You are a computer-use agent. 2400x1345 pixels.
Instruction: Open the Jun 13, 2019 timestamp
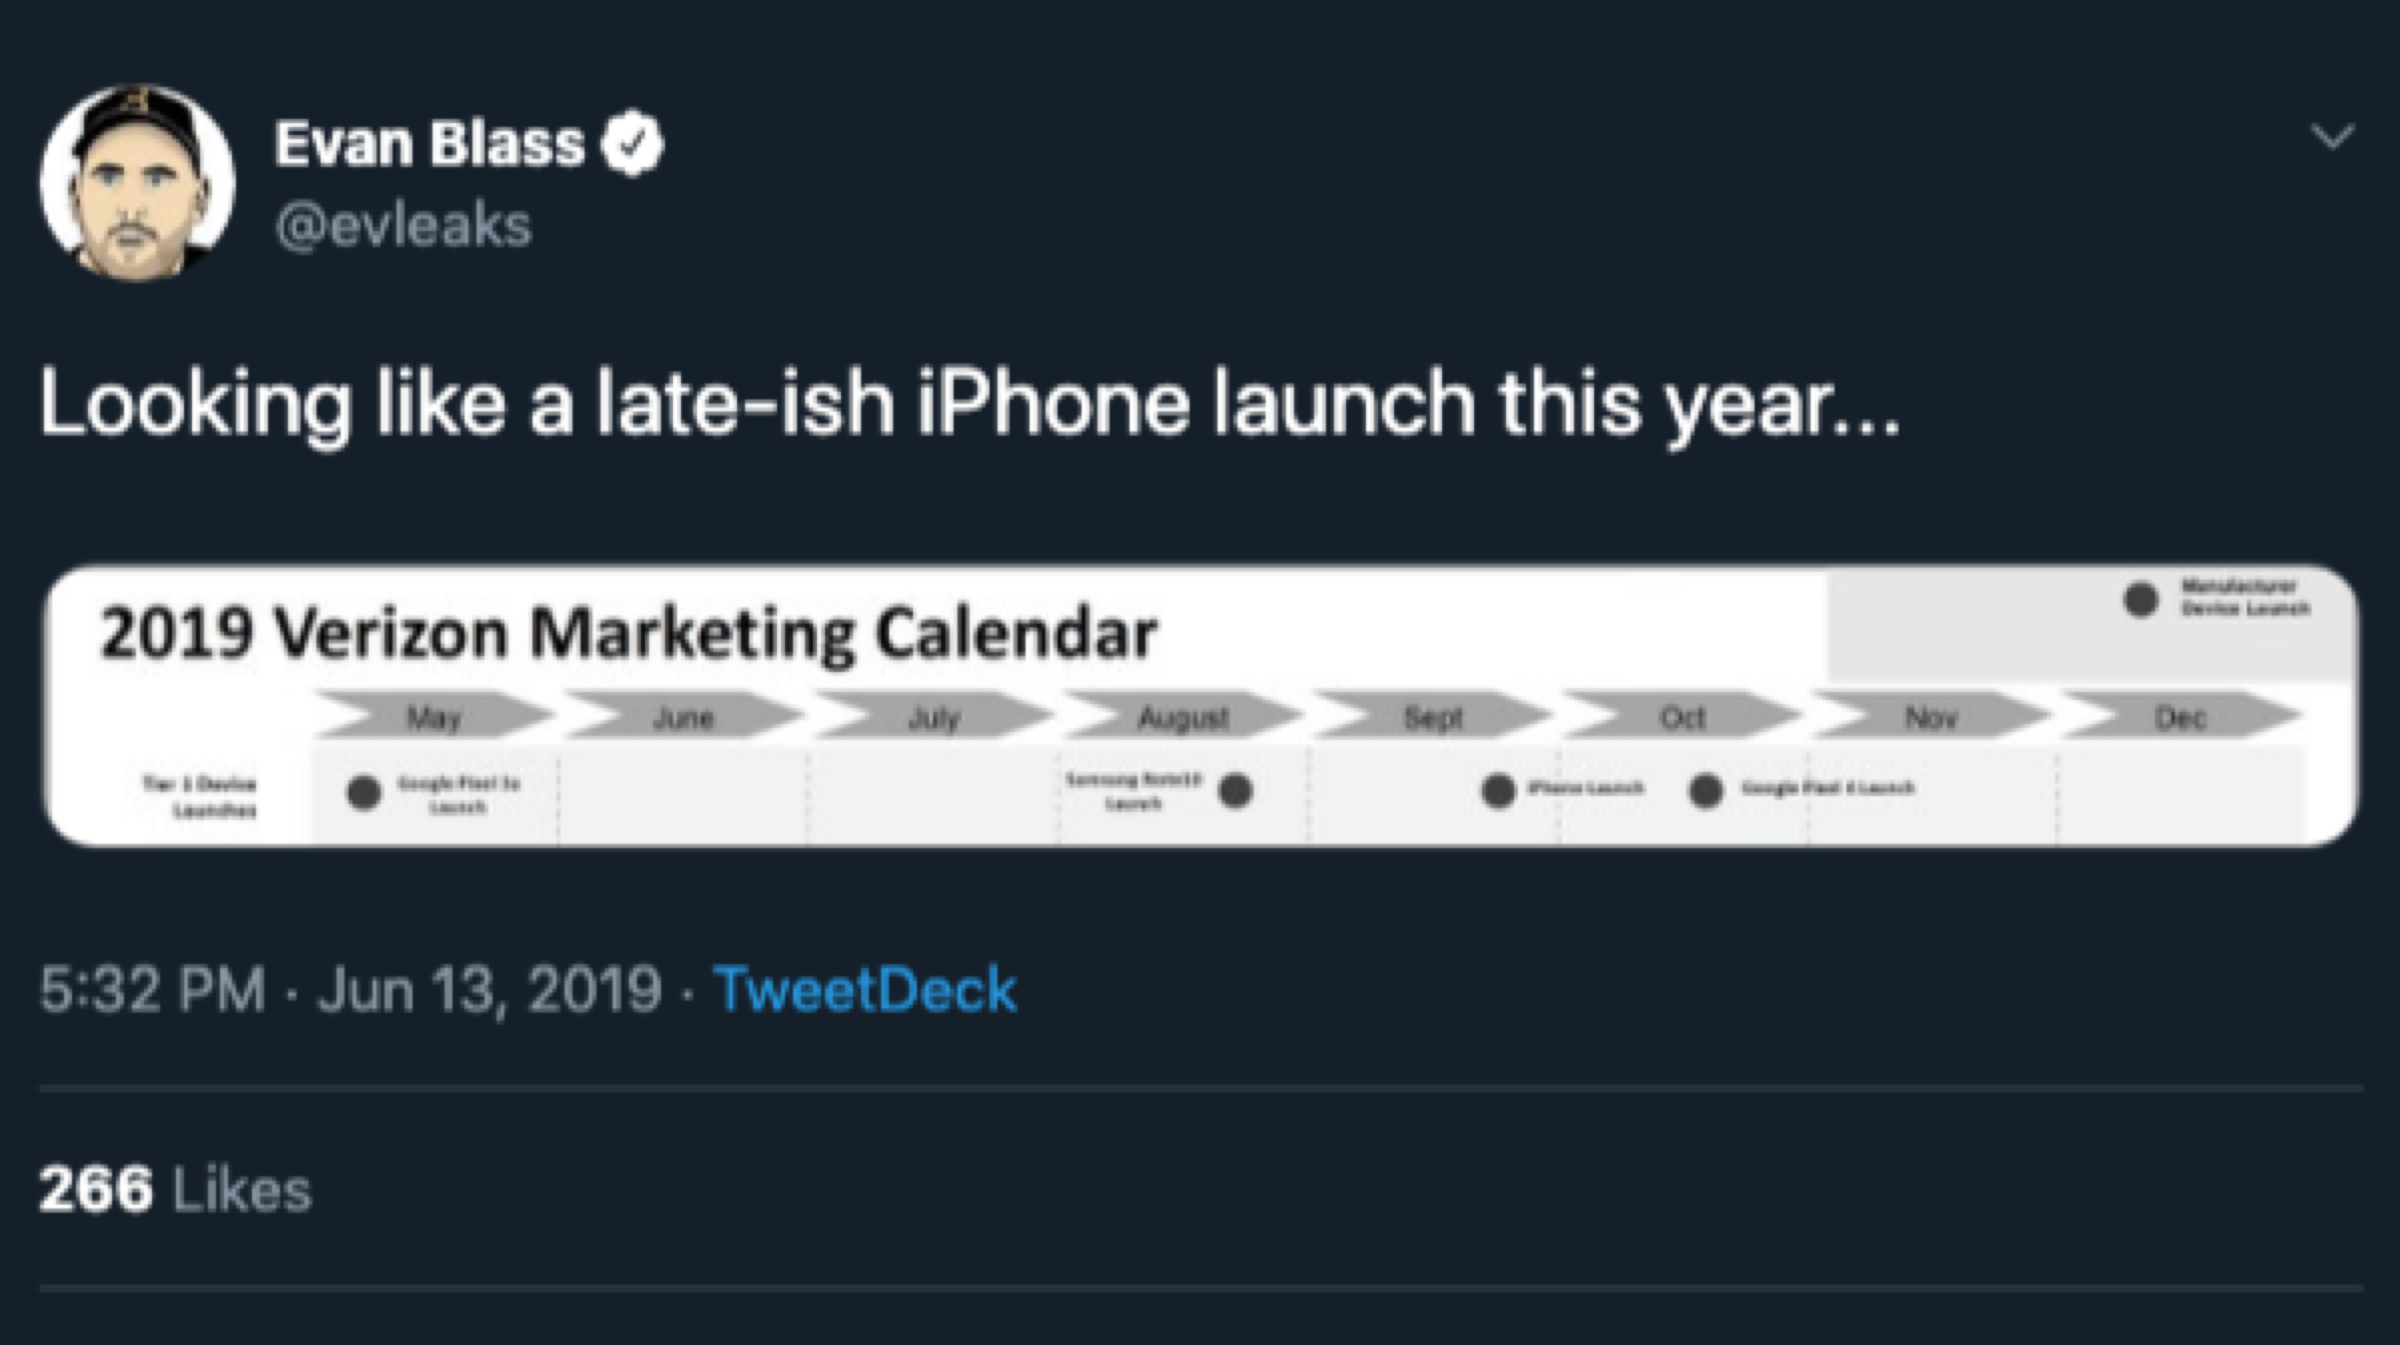click(x=489, y=990)
